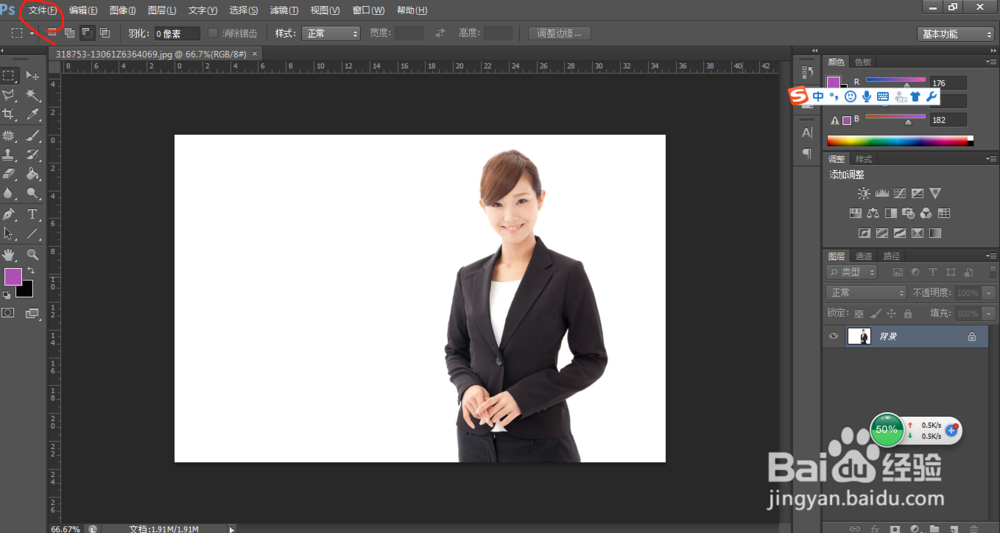The image size is (1000, 533).
Task: Open the tool preset picker arrow
Action: [x=32, y=33]
